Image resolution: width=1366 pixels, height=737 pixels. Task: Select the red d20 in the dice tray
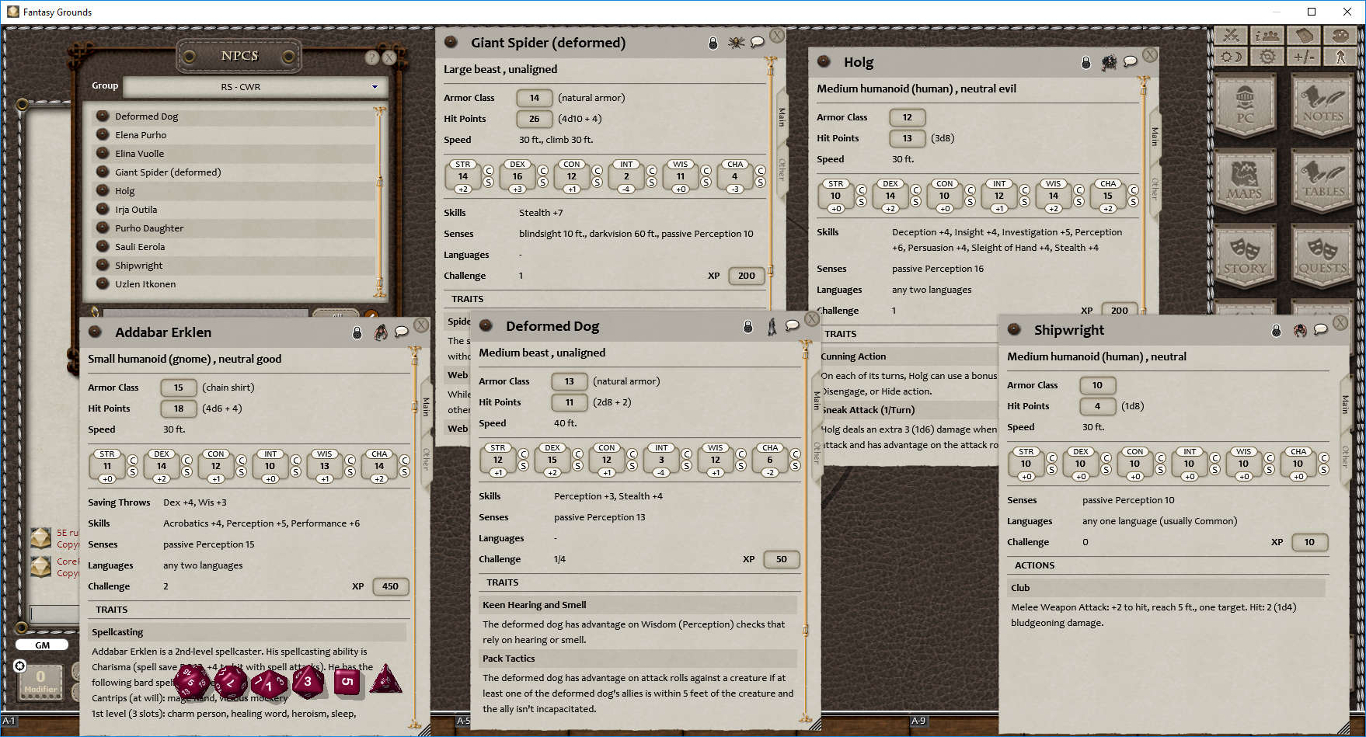[x=192, y=683]
